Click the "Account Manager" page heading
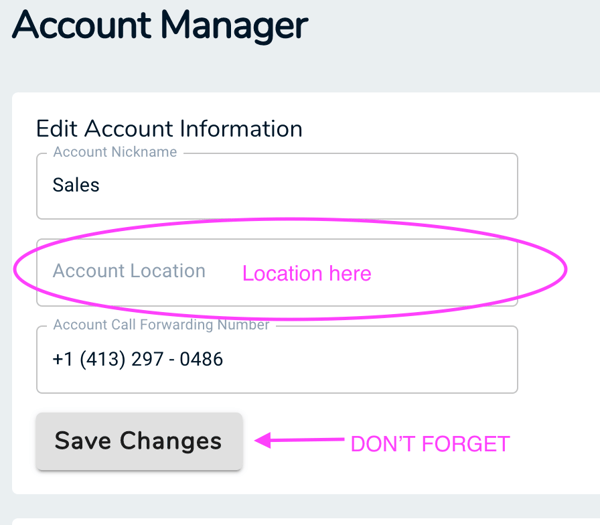Image resolution: width=600 pixels, height=525 pixels. click(160, 24)
